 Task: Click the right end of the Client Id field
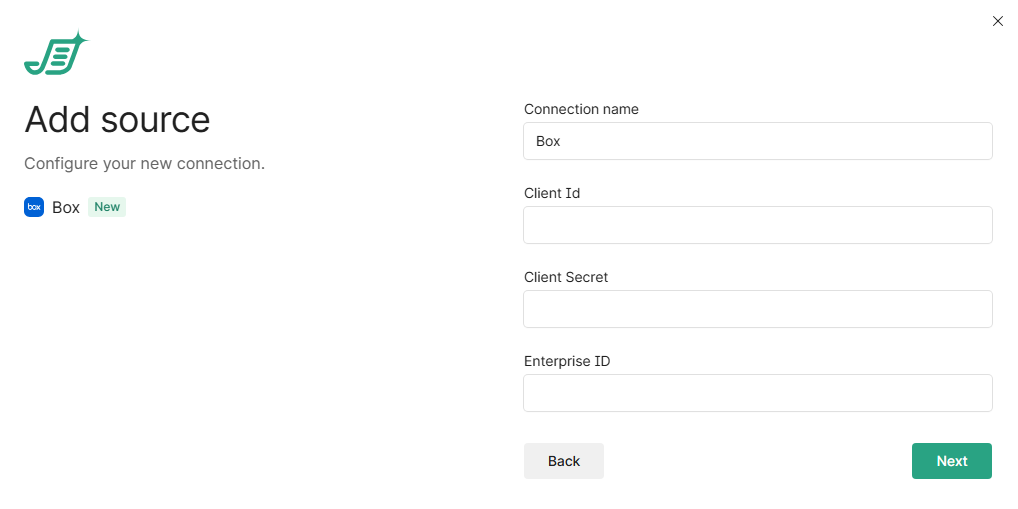[975, 225]
